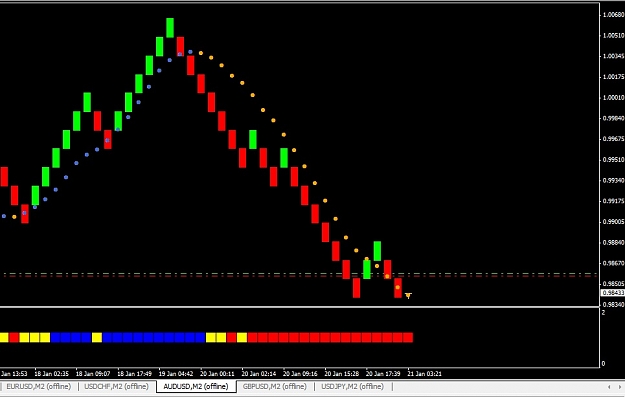The height and width of the screenshot is (398, 625).
Task: Click the 20 Jan 17:39 time label
Action: 383,374
